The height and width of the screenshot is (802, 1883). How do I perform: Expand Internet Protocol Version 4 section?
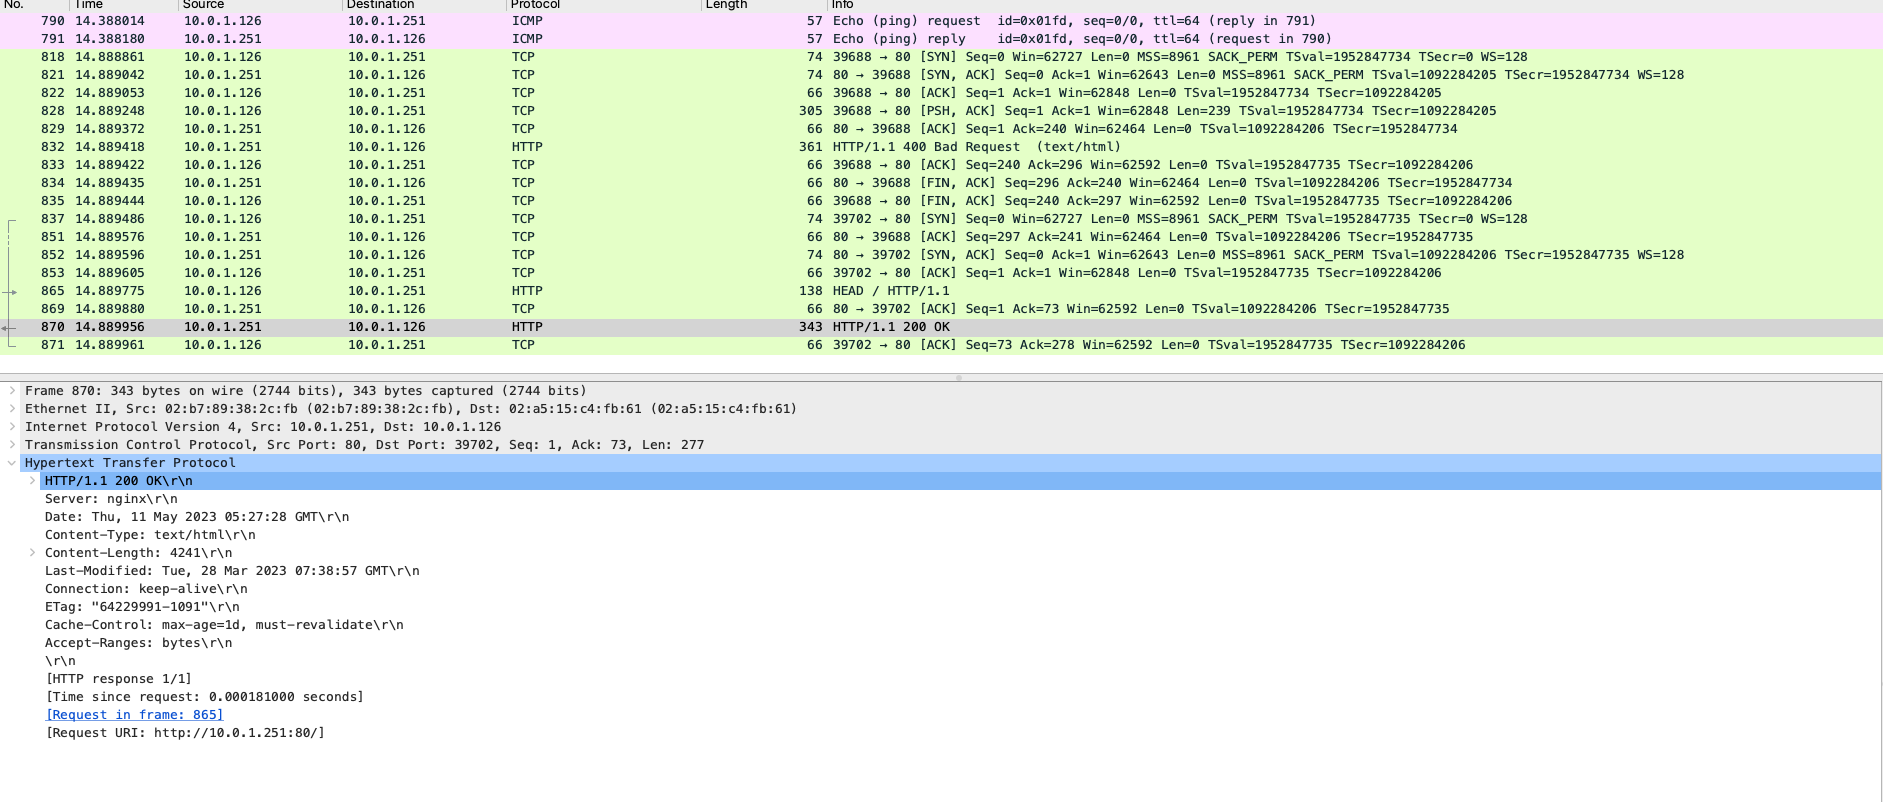(12, 427)
